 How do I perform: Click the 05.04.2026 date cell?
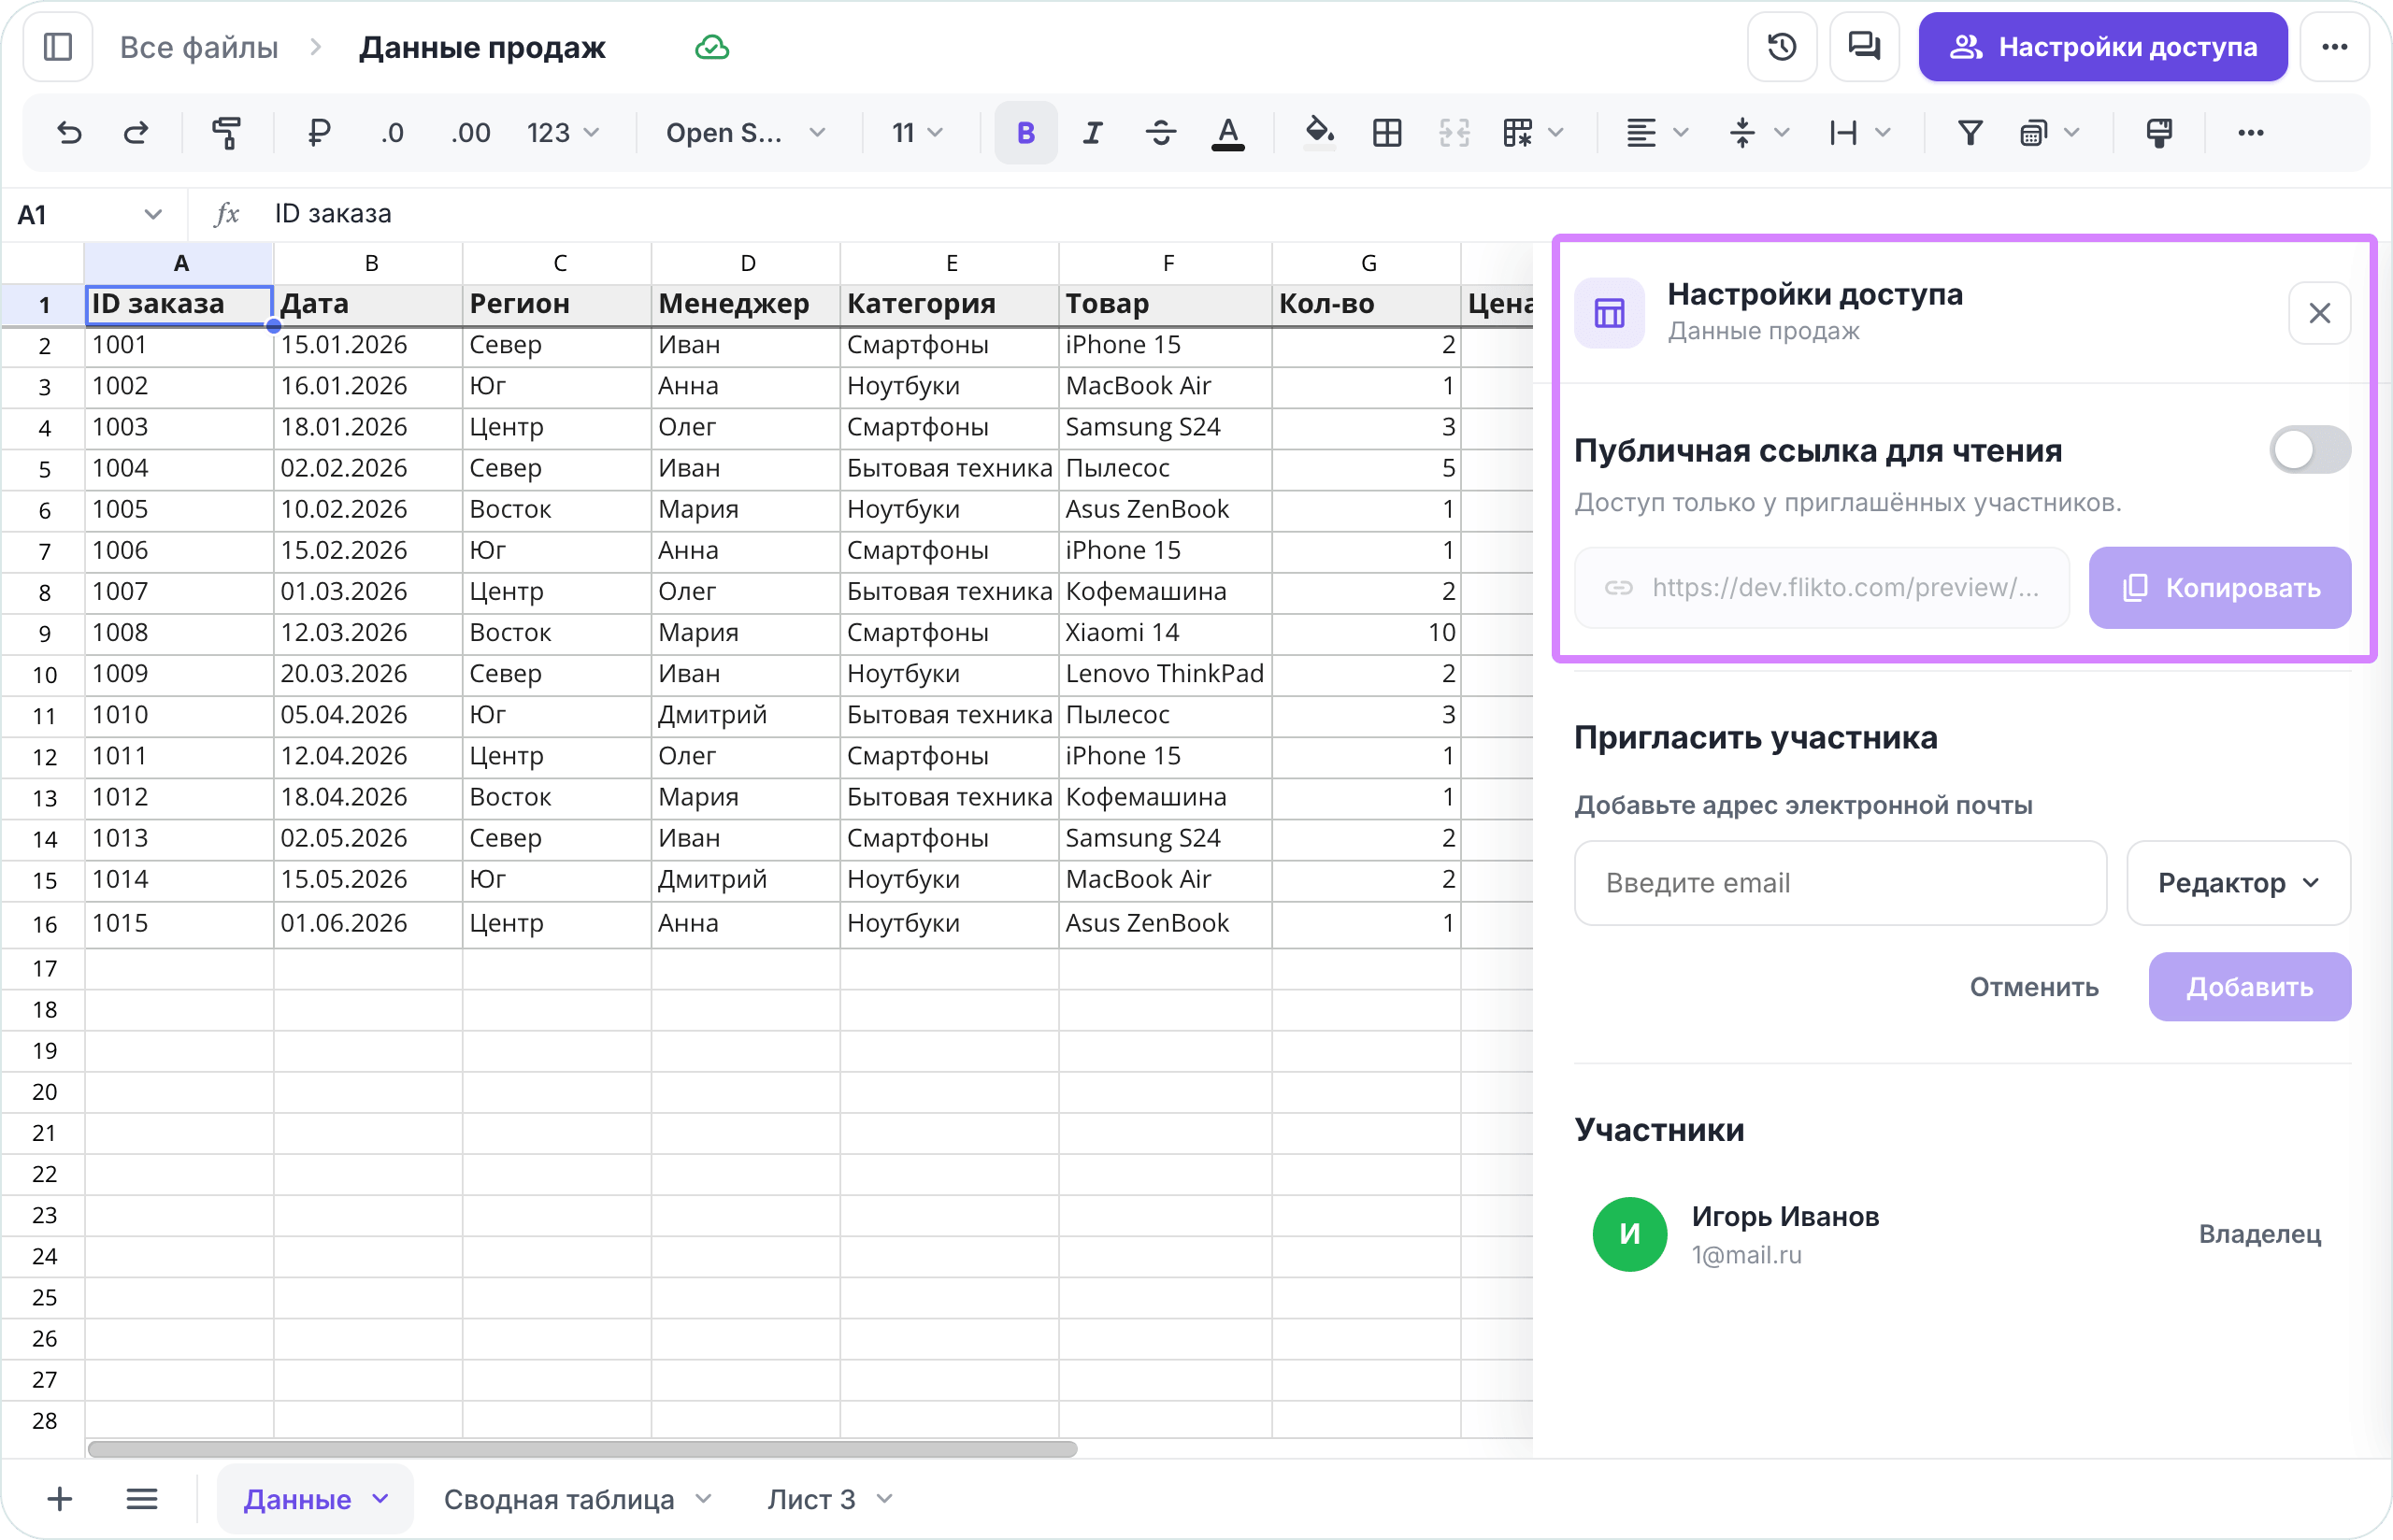[x=368, y=715]
